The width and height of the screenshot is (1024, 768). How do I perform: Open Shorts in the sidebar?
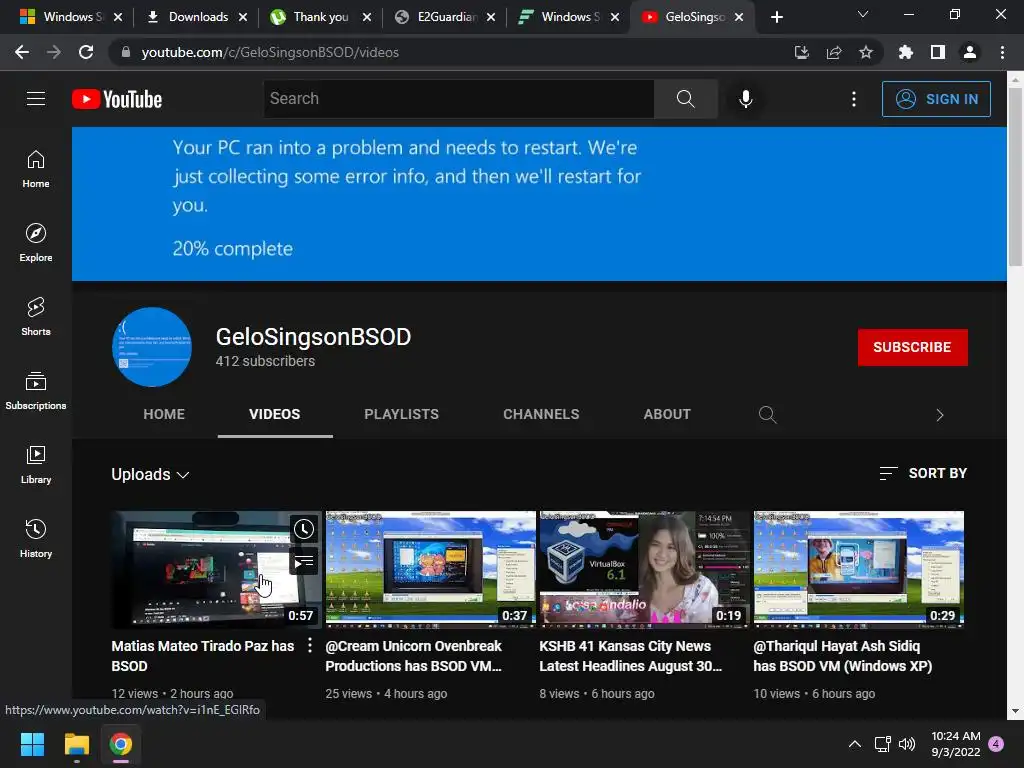(36, 317)
